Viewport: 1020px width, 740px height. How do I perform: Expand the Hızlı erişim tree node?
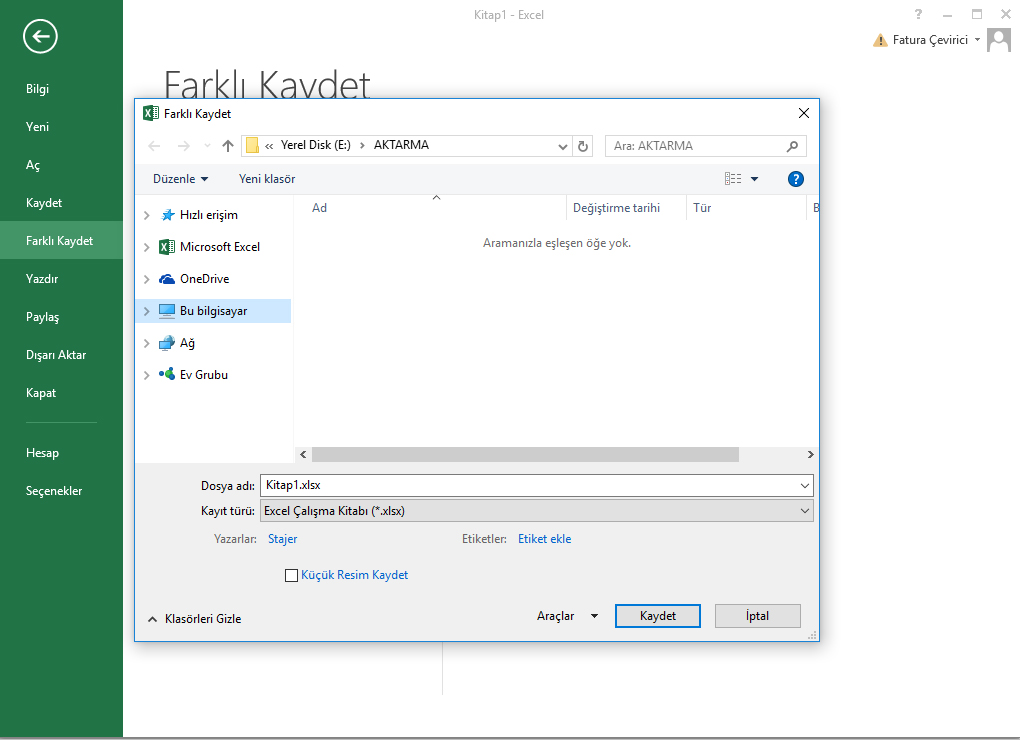[146, 215]
